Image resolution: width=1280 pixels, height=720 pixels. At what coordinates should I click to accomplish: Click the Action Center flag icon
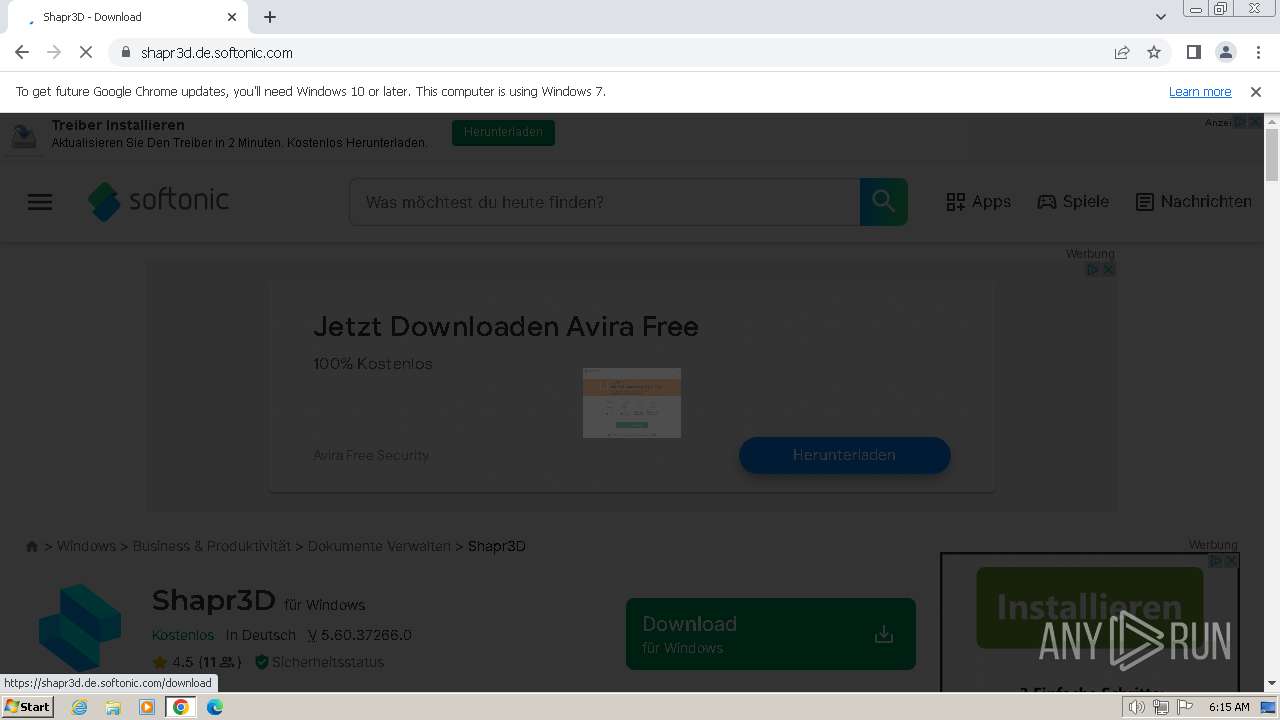[x=1185, y=707]
